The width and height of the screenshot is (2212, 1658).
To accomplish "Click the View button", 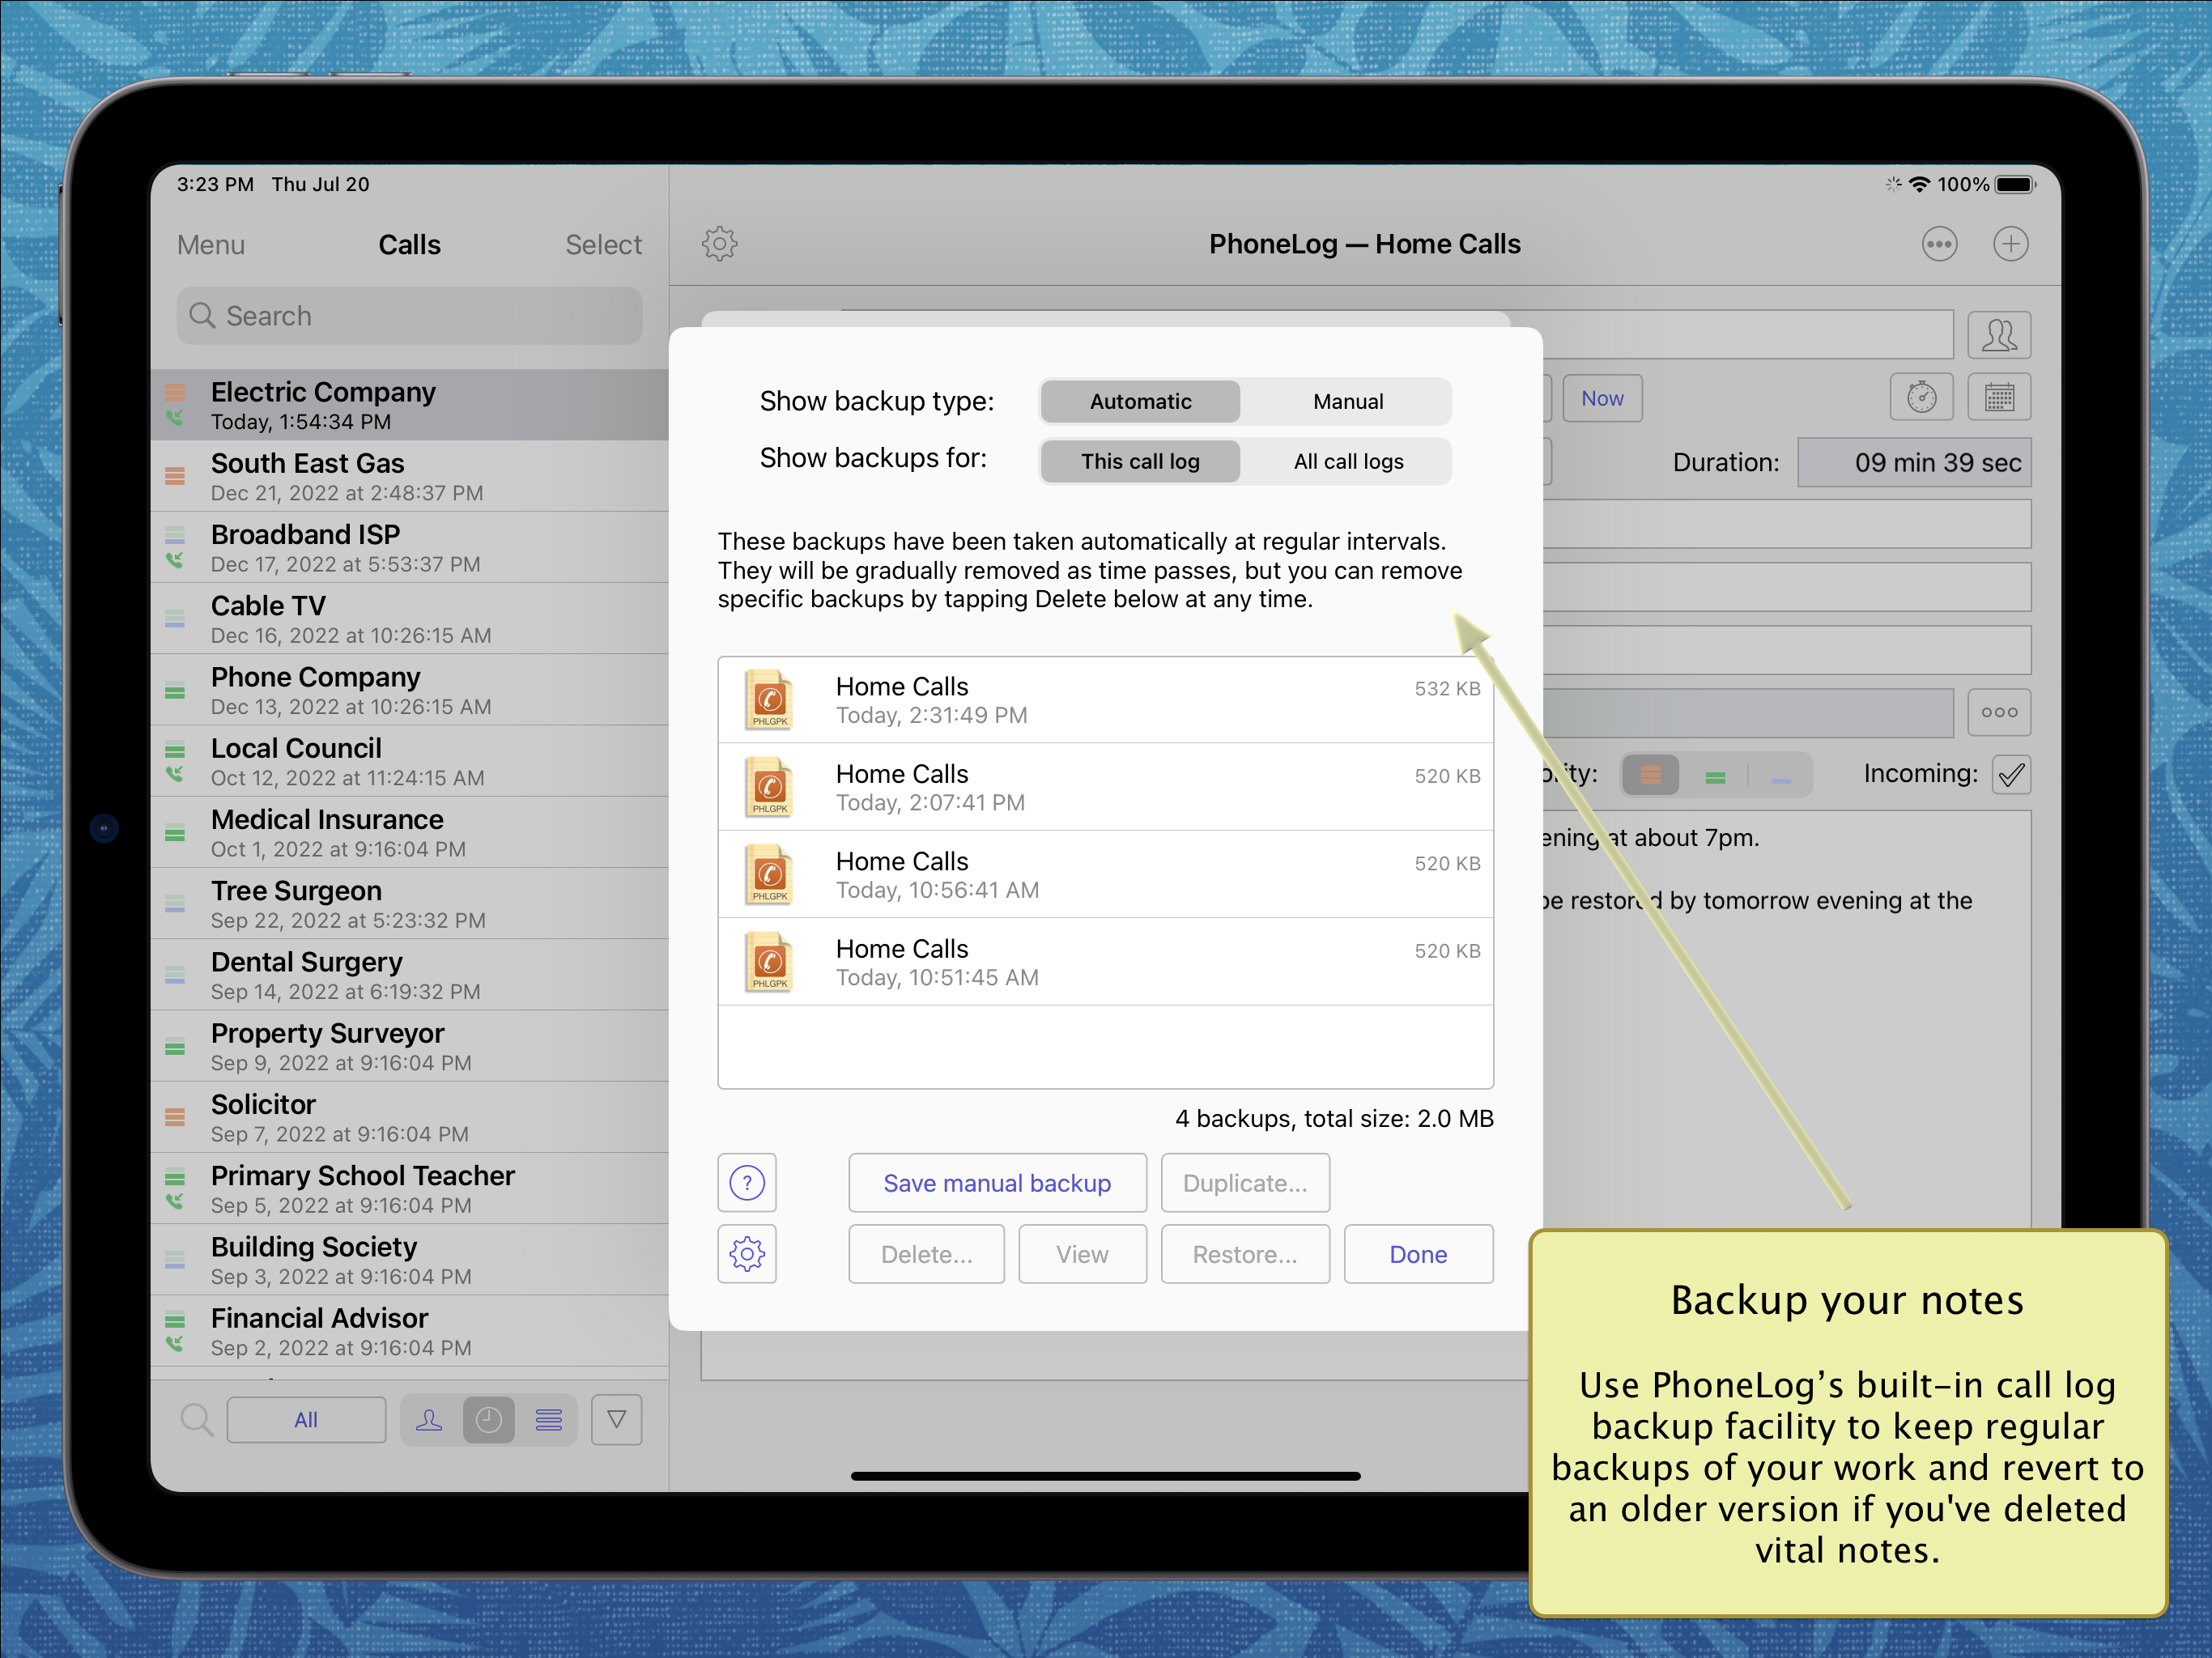I will (x=1082, y=1254).
